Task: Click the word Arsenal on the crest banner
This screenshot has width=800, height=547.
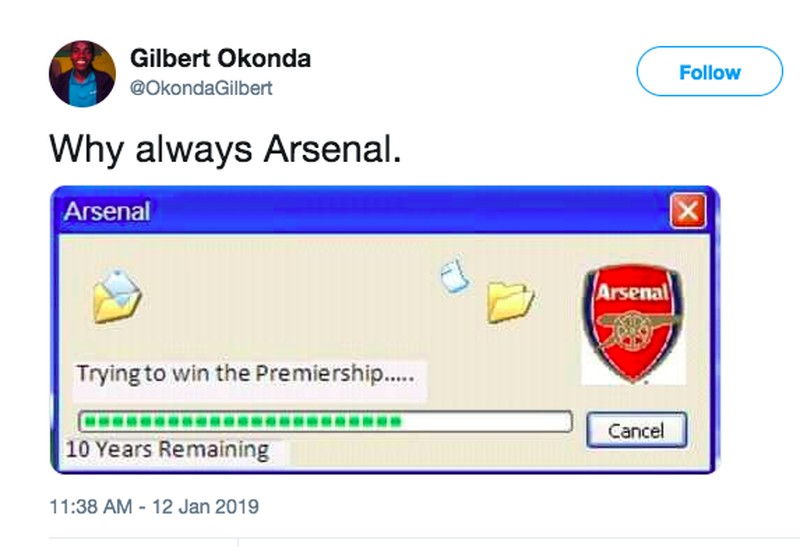Action: (x=633, y=293)
